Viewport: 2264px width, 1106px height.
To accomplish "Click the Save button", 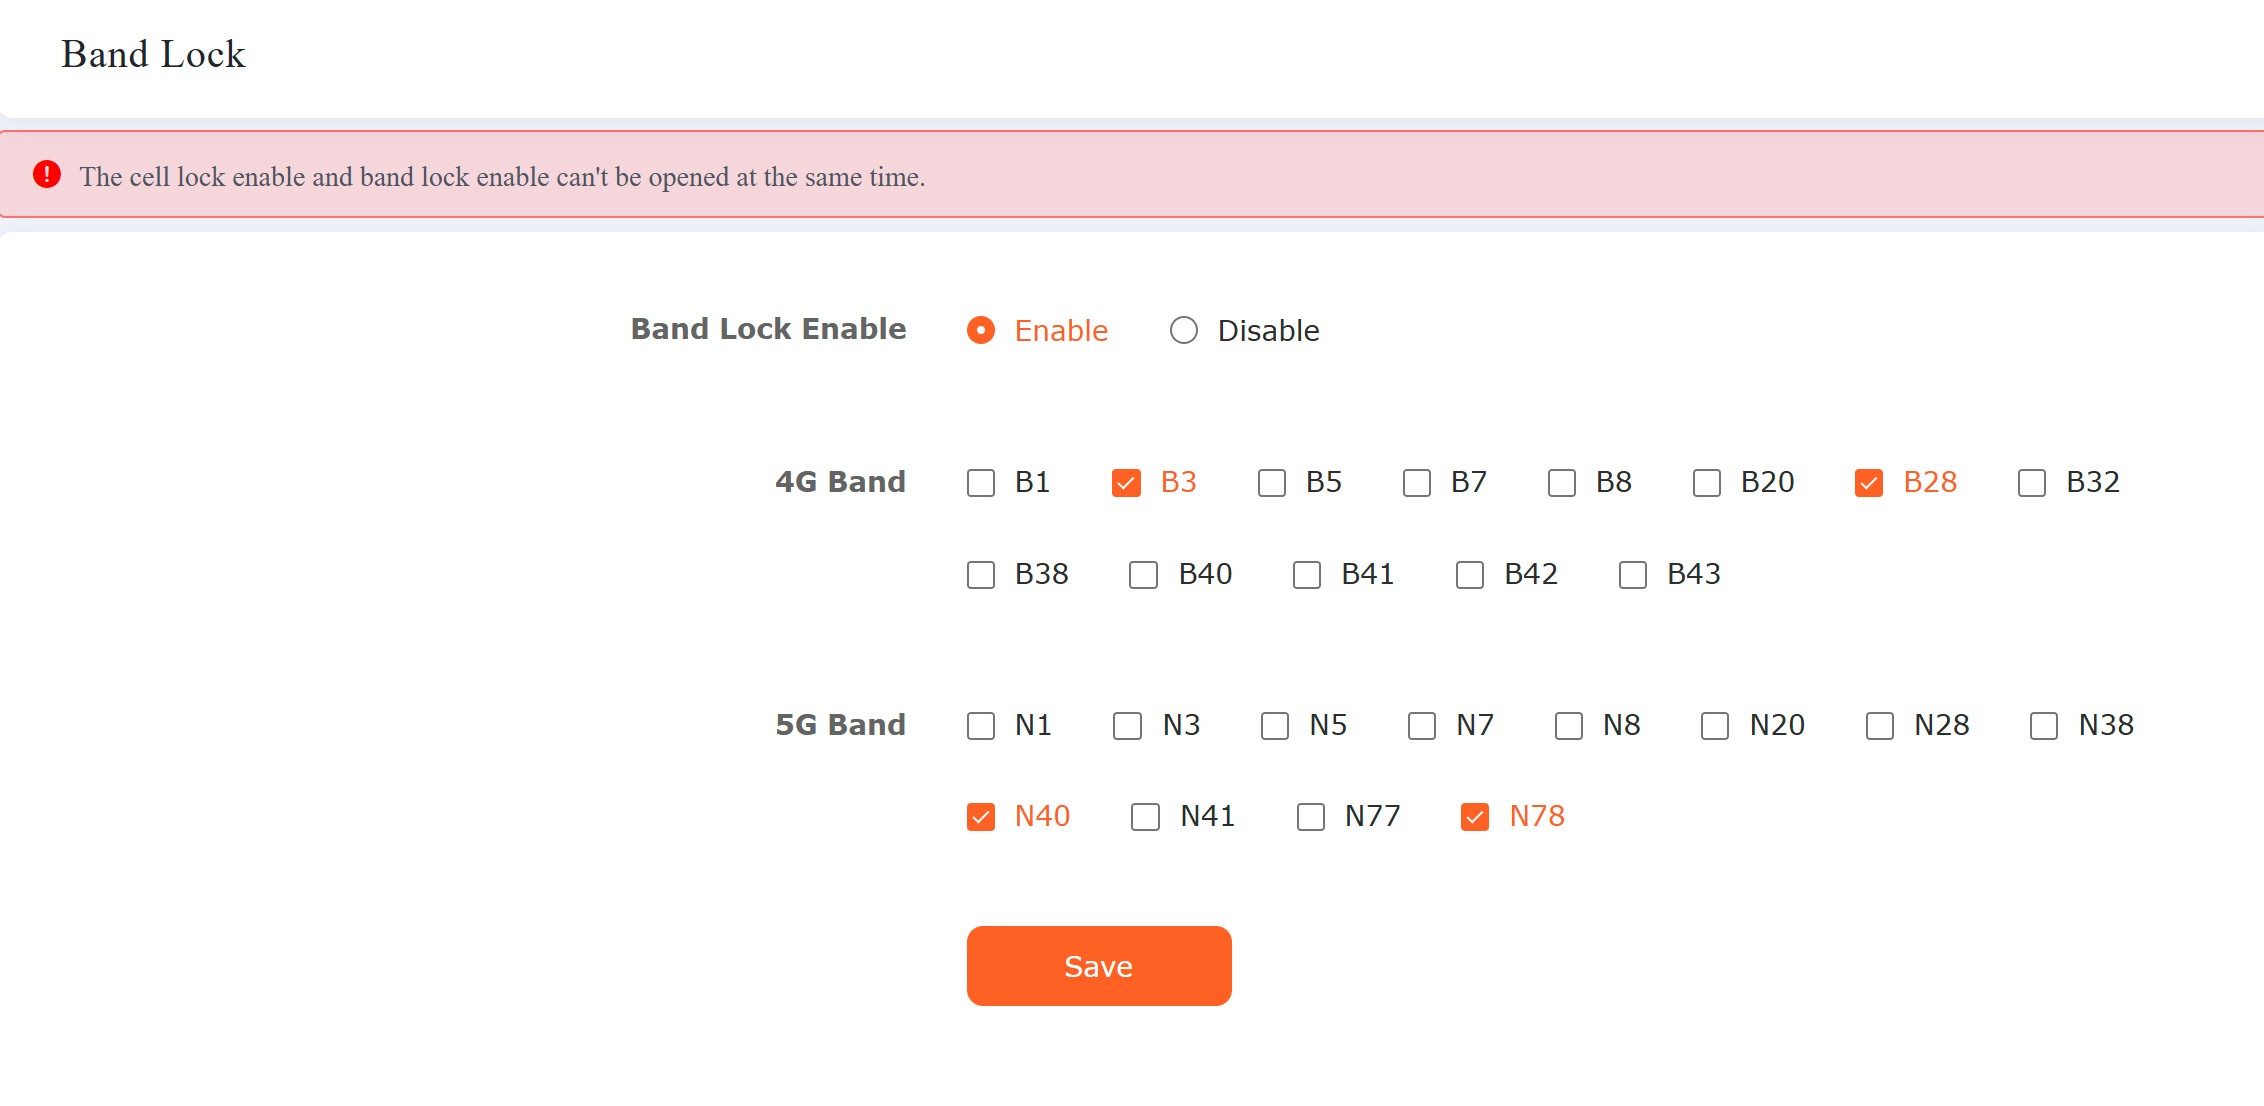I will pyautogui.click(x=1099, y=966).
